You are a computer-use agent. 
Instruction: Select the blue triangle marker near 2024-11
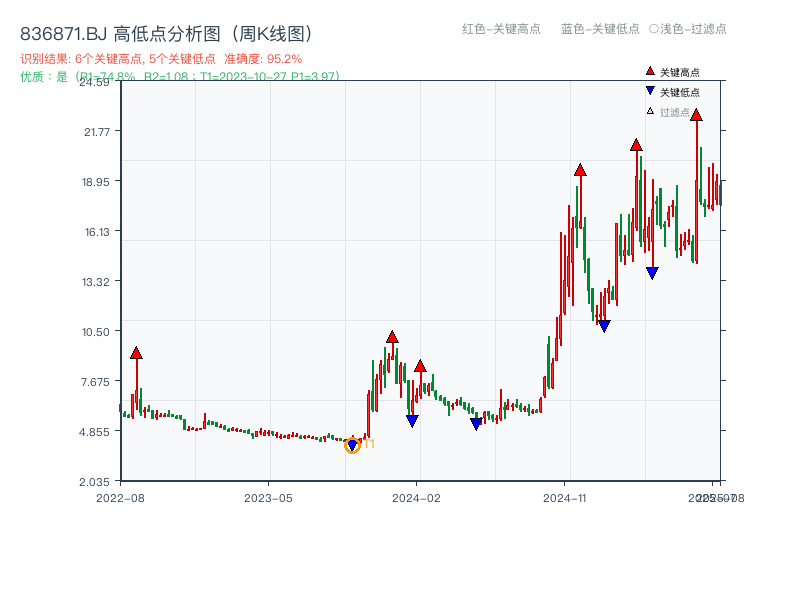604,325
